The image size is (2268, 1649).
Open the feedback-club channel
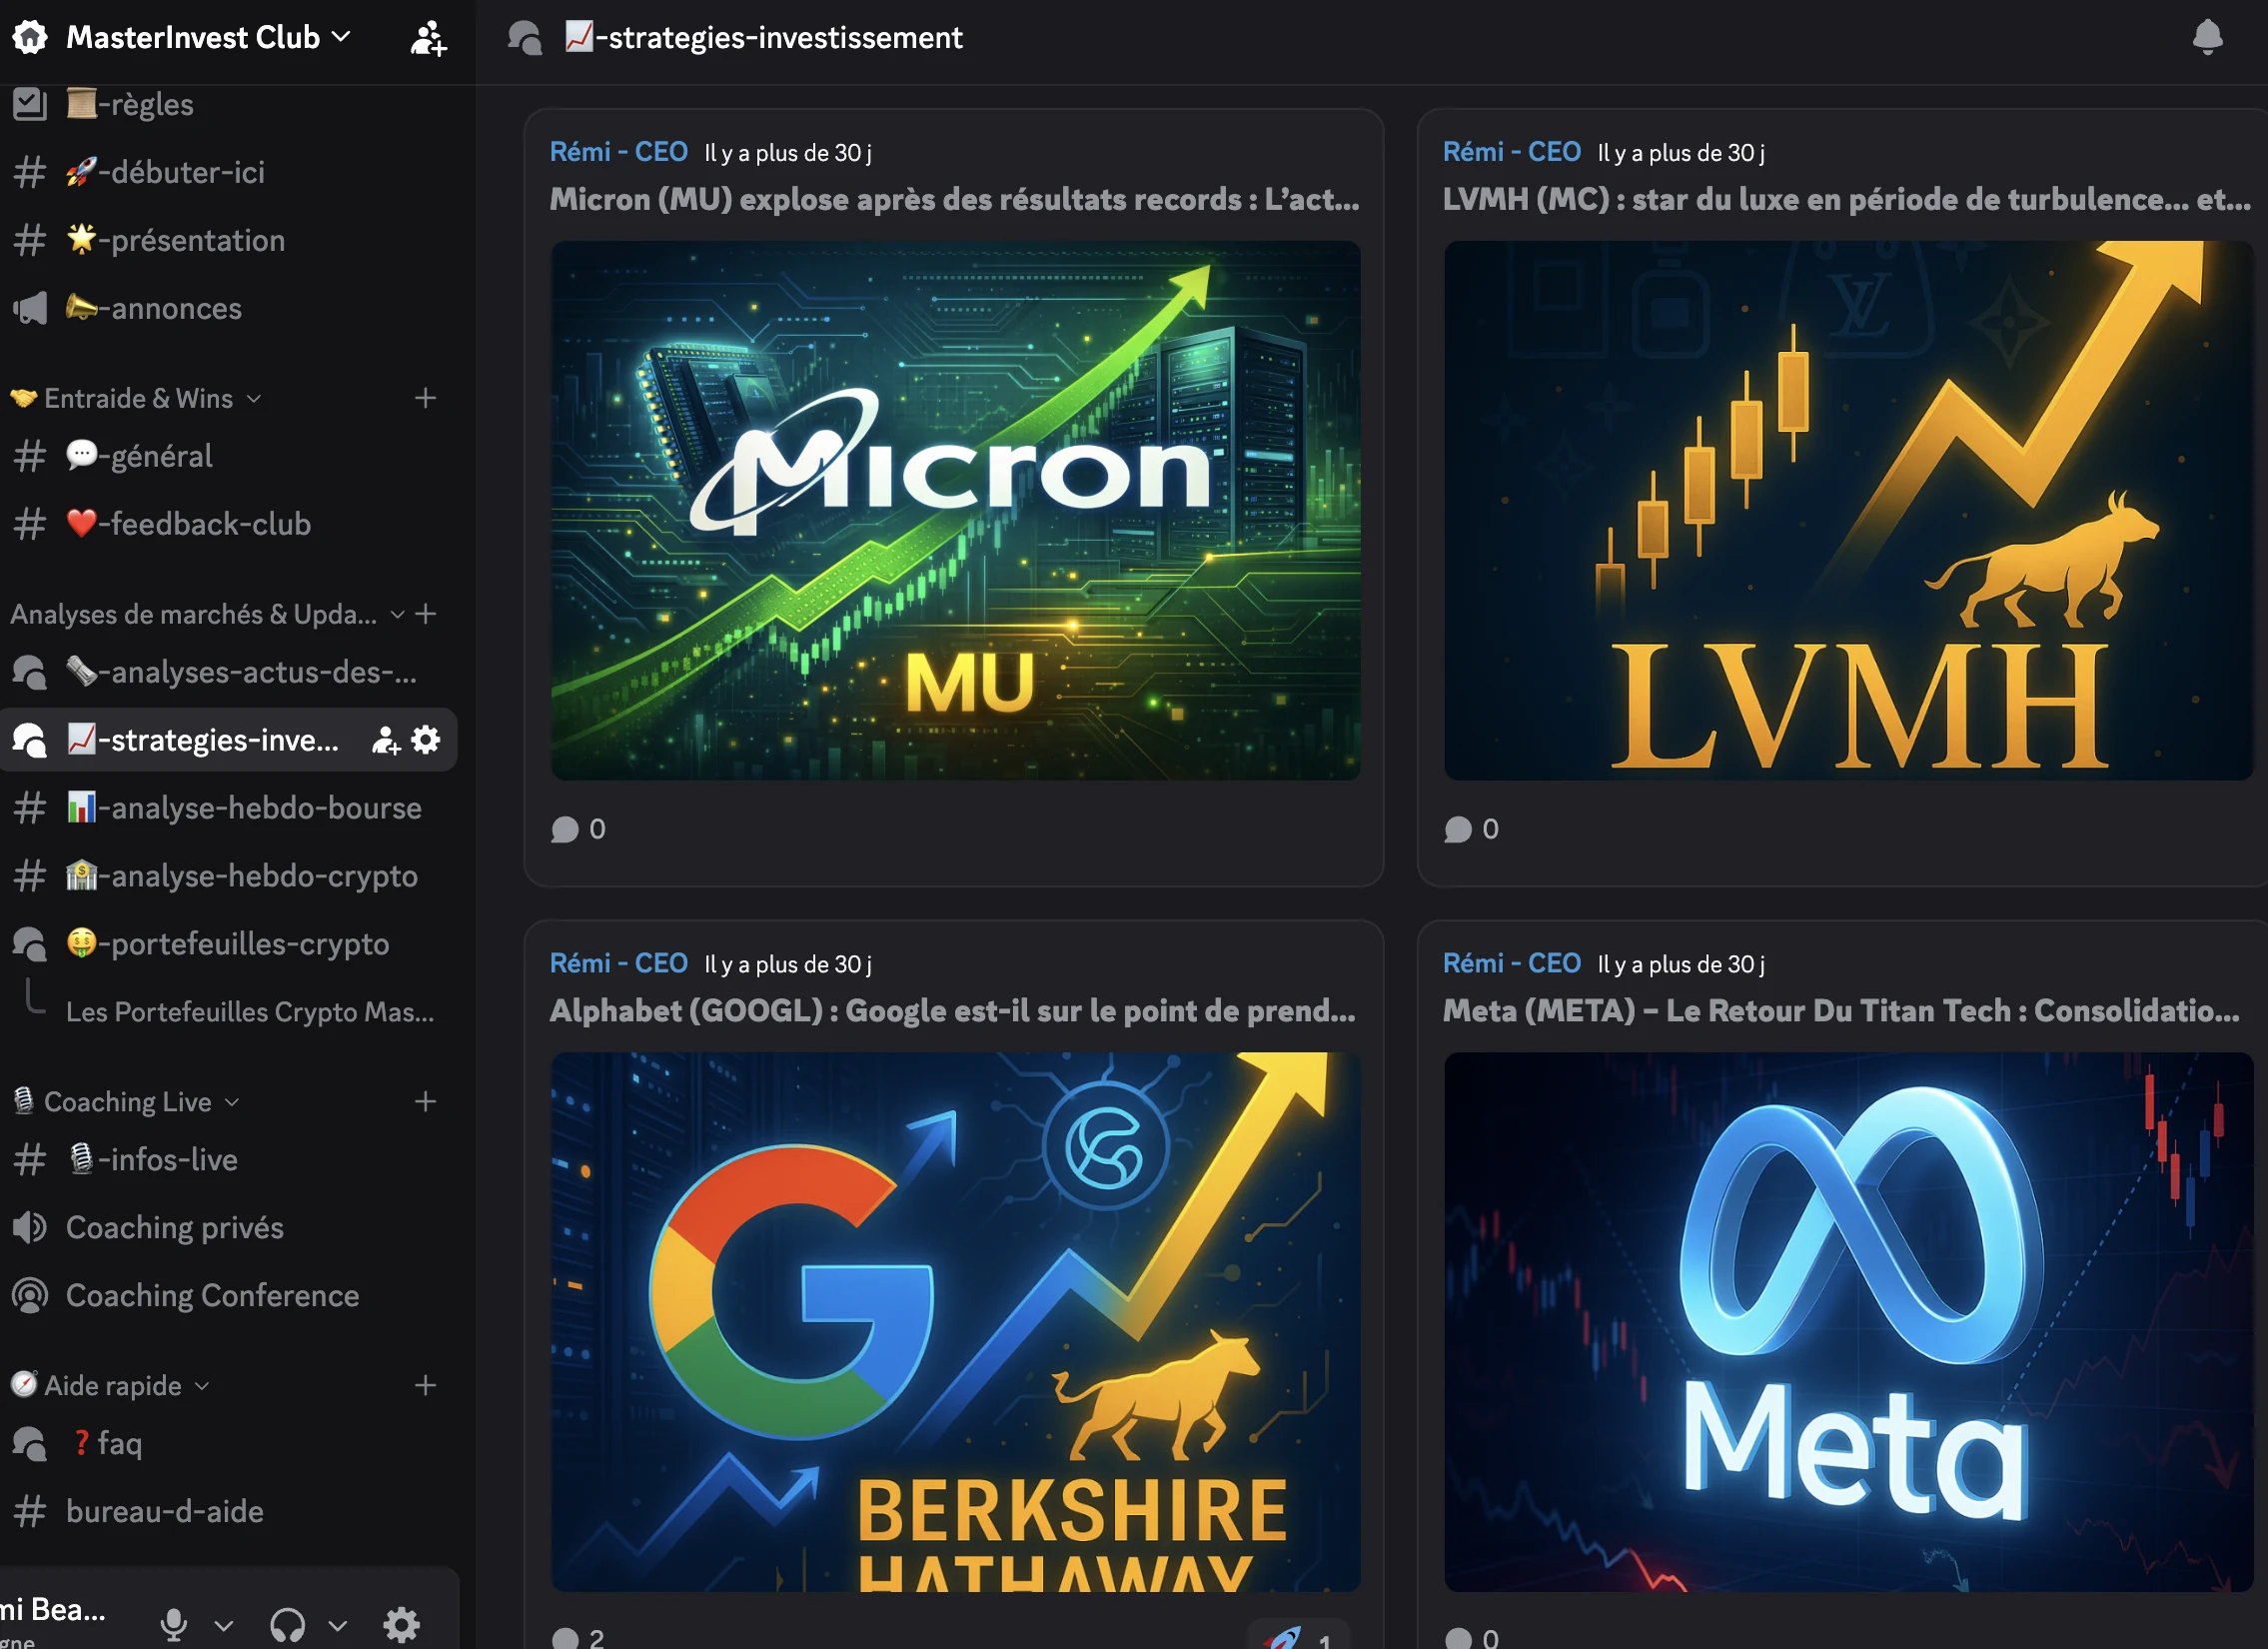click(230, 524)
